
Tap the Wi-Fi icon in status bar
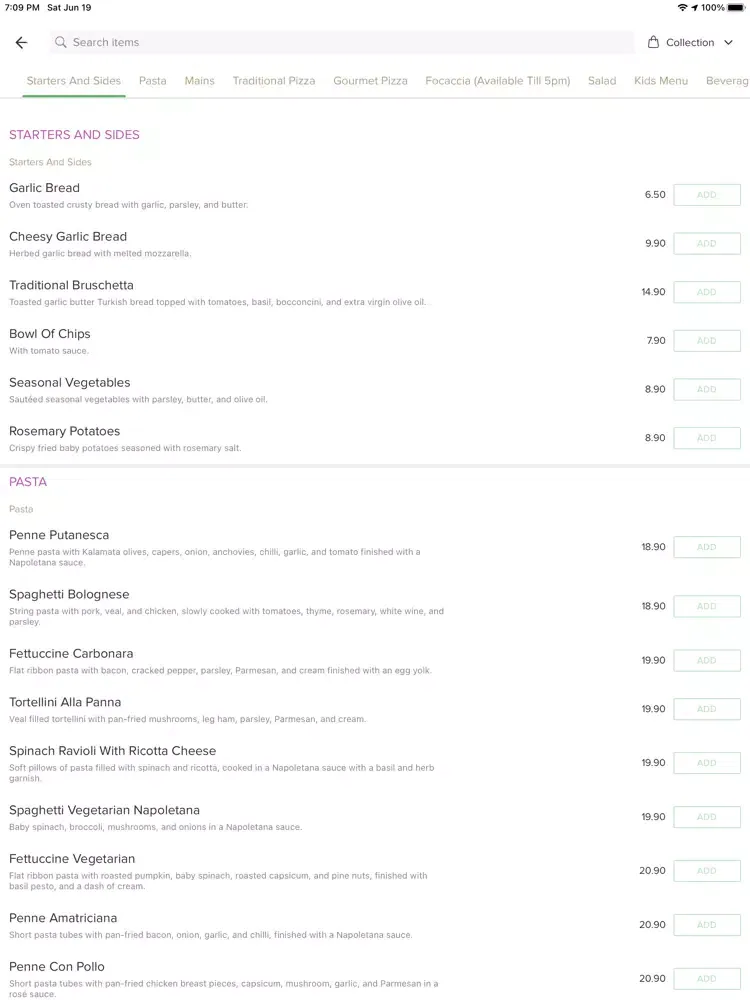[x=682, y=8]
